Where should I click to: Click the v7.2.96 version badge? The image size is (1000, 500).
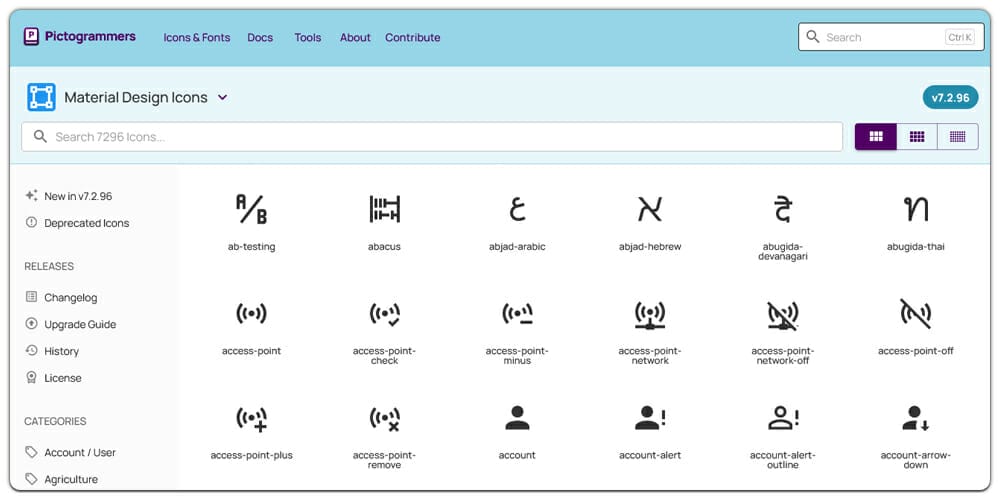pyautogui.click(x=950, y=98)
